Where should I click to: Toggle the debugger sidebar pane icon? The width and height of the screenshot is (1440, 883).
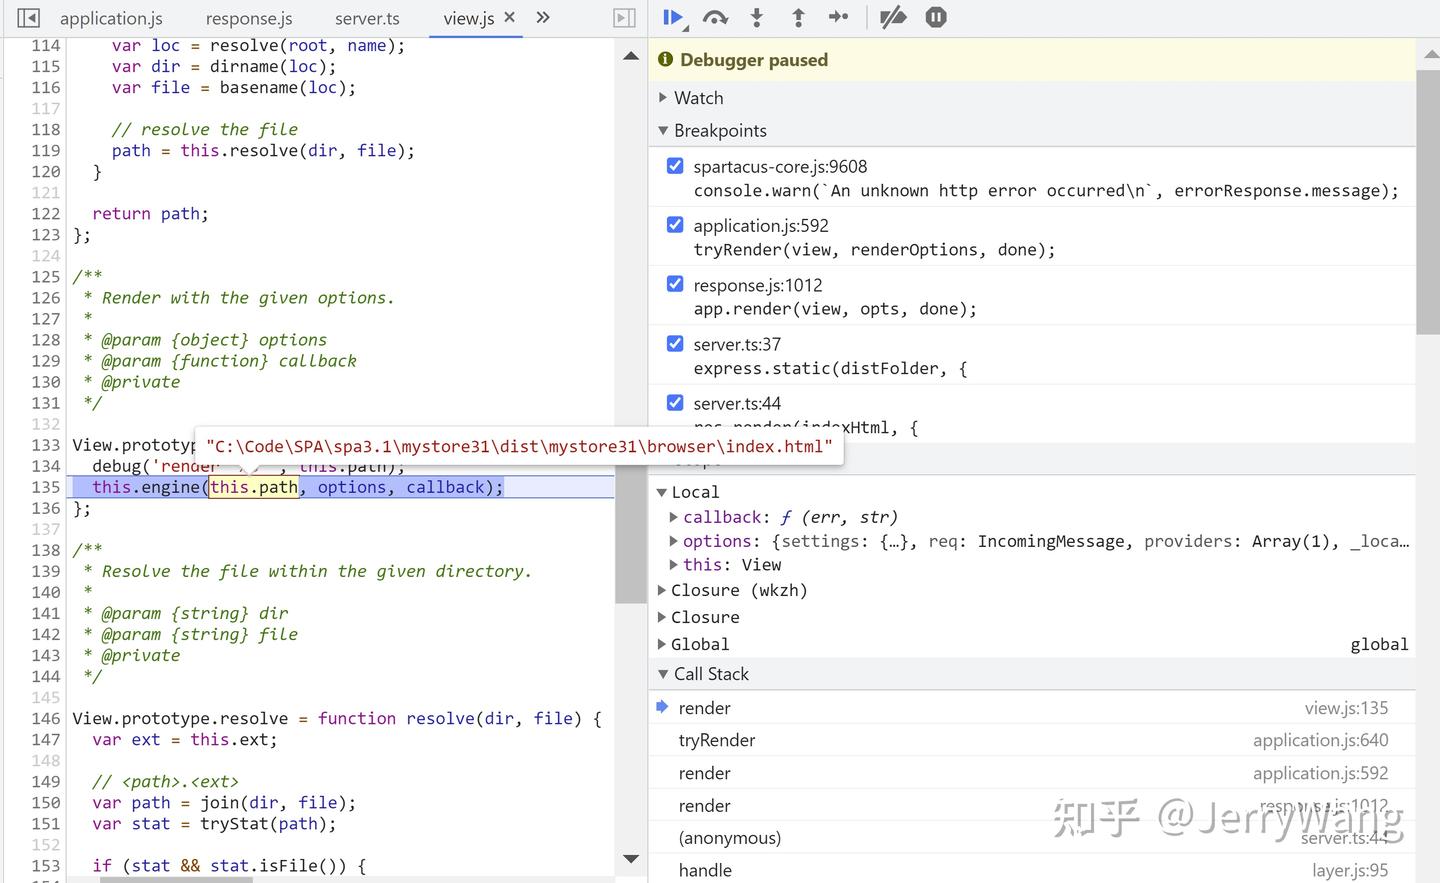(x=624, y=18)
